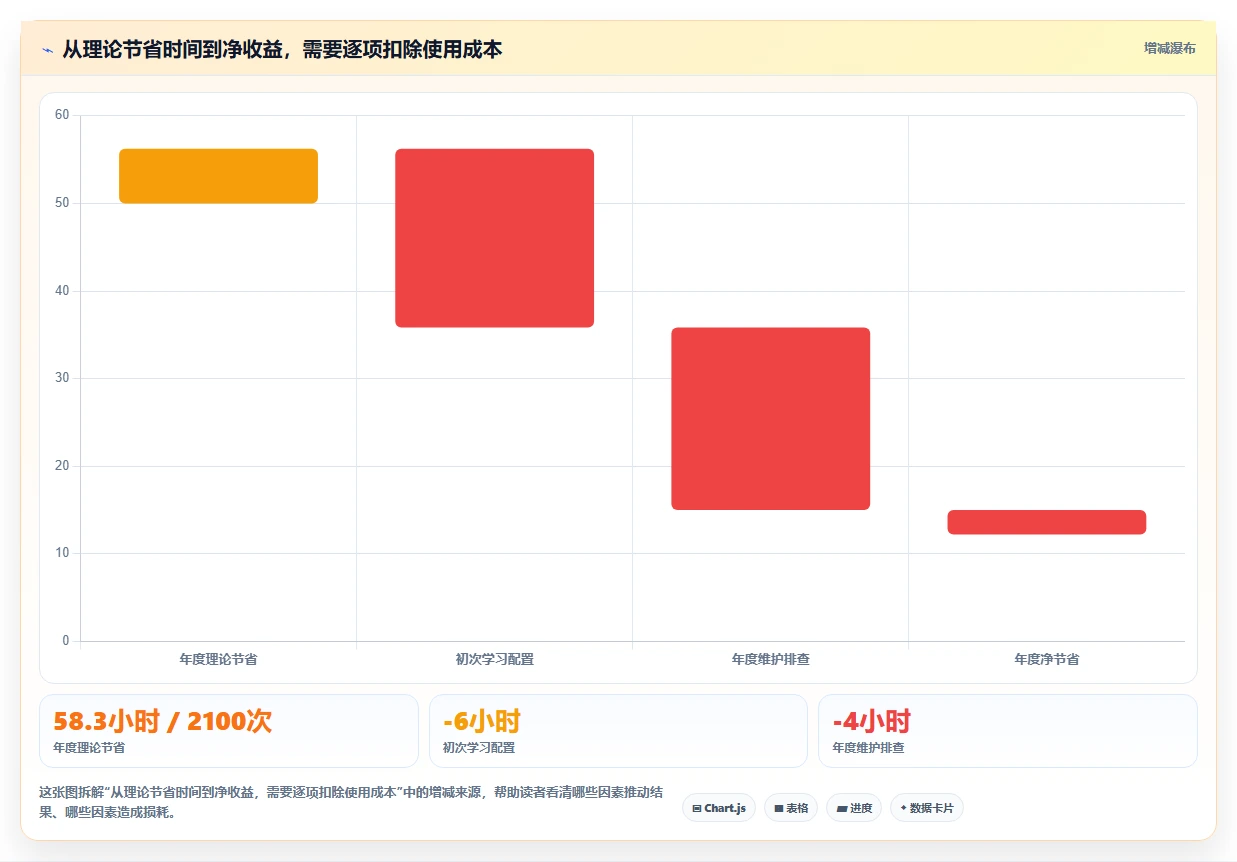The height and width of the screenshot is (862, 1237).
Task: Click the y-axis value 30
Action: click(x=62, y=378)
